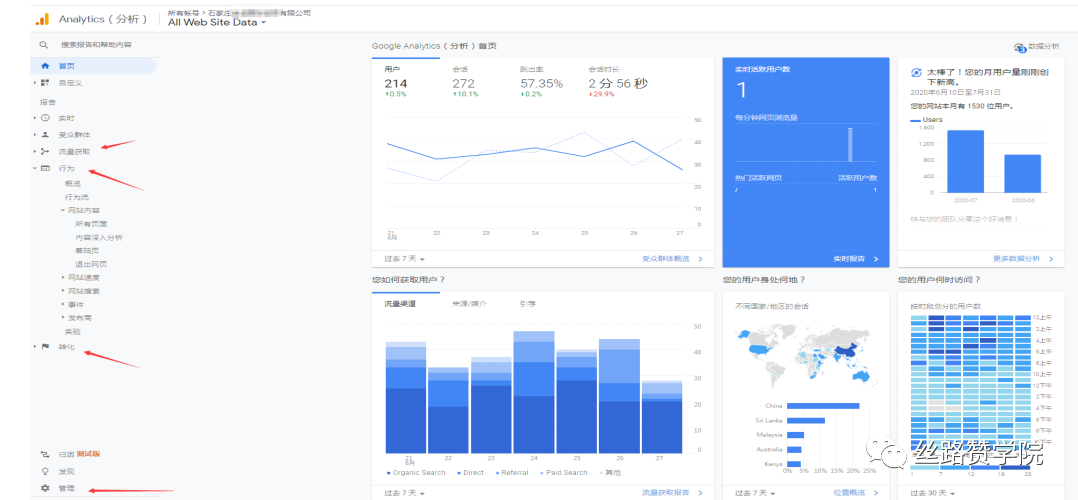Screen dimensions: 1078x500
Task: Click the Sri Lanka bar in country chart
Action: [x=806, y=420]
